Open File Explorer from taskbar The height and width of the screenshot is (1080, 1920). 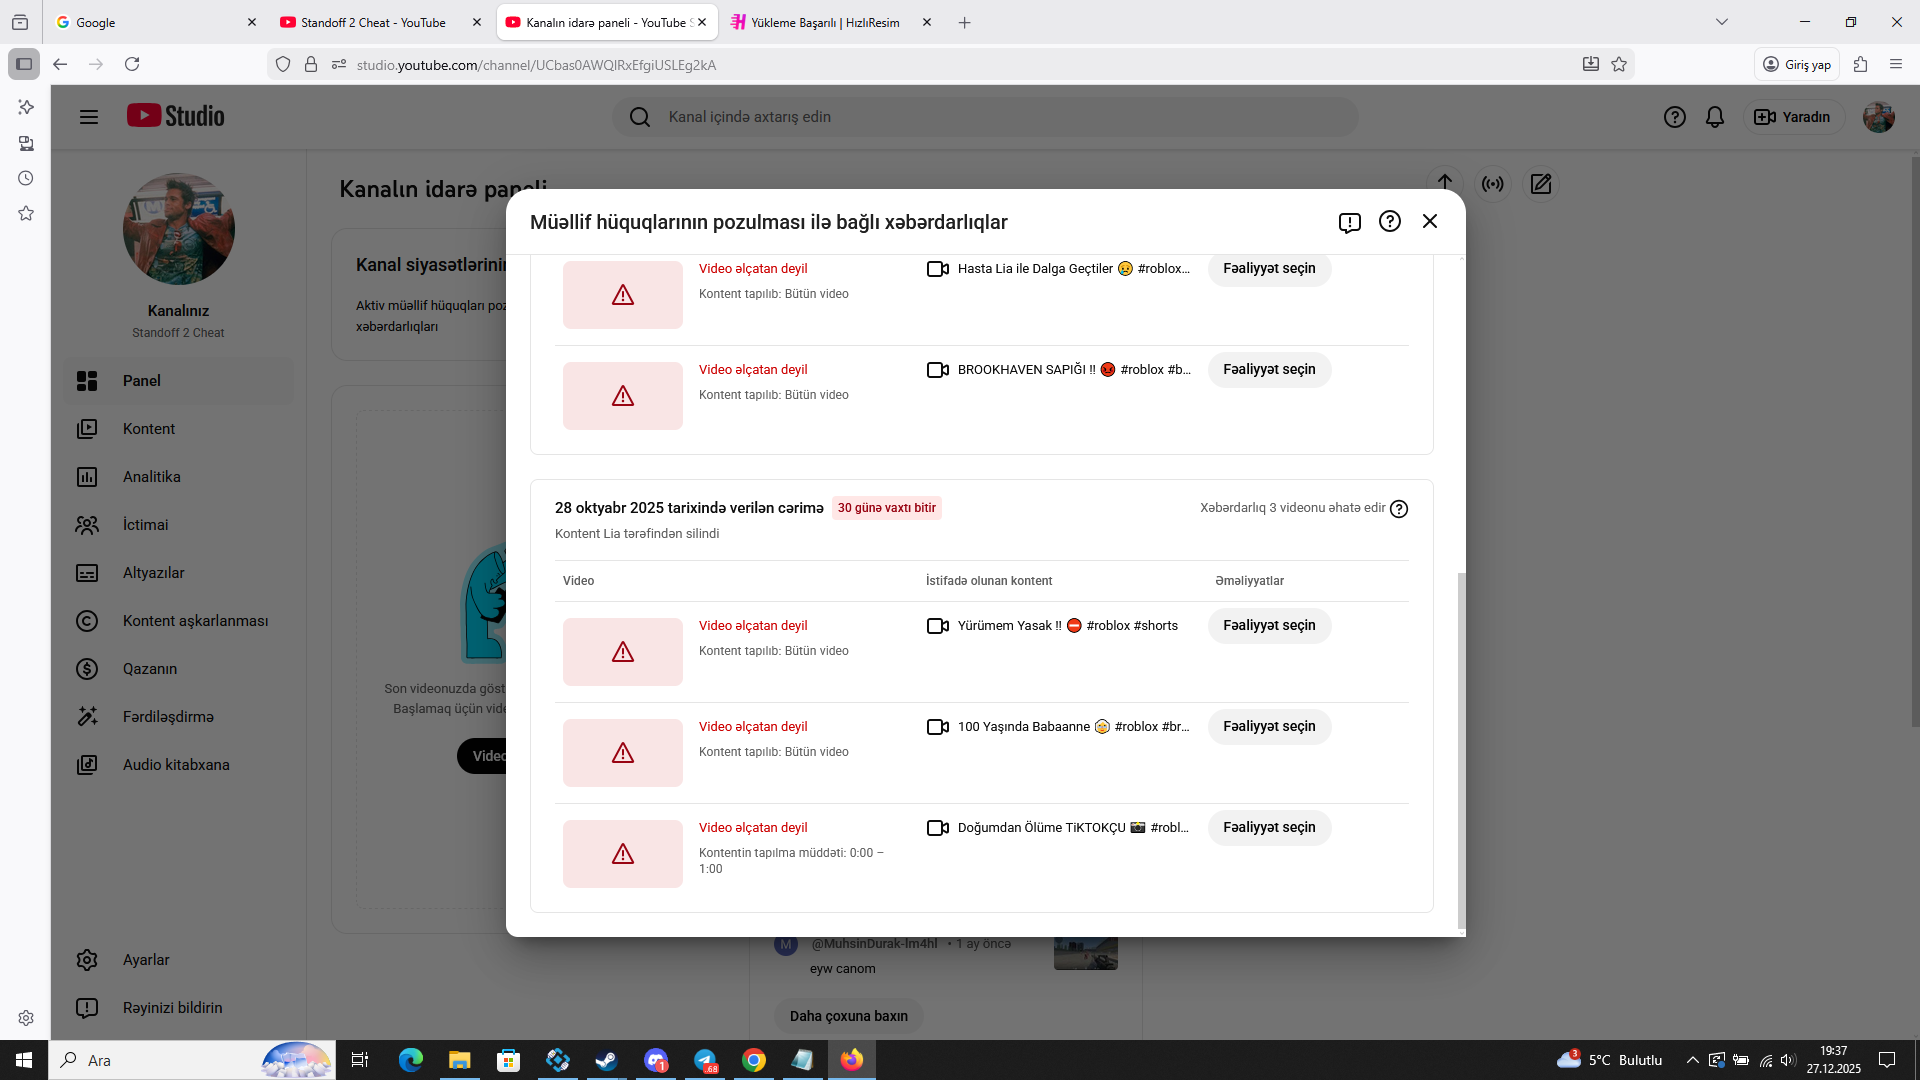pos(459,1060)
